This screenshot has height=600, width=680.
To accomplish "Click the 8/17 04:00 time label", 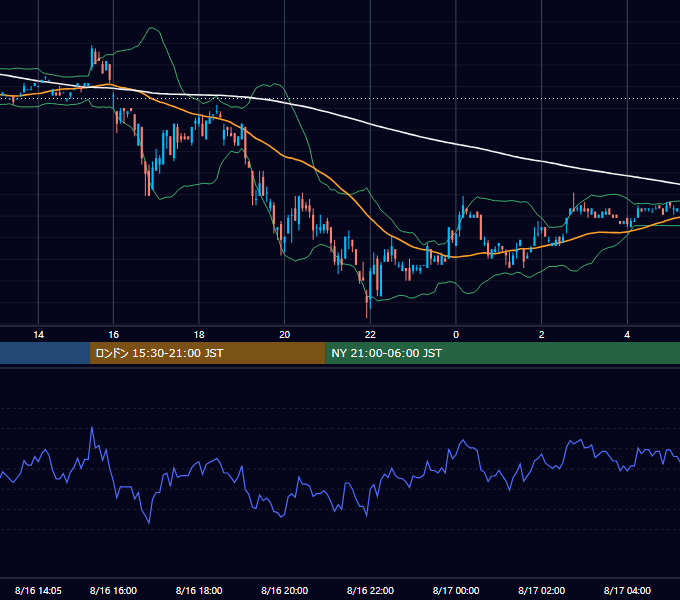I will [x=627, y=590].
